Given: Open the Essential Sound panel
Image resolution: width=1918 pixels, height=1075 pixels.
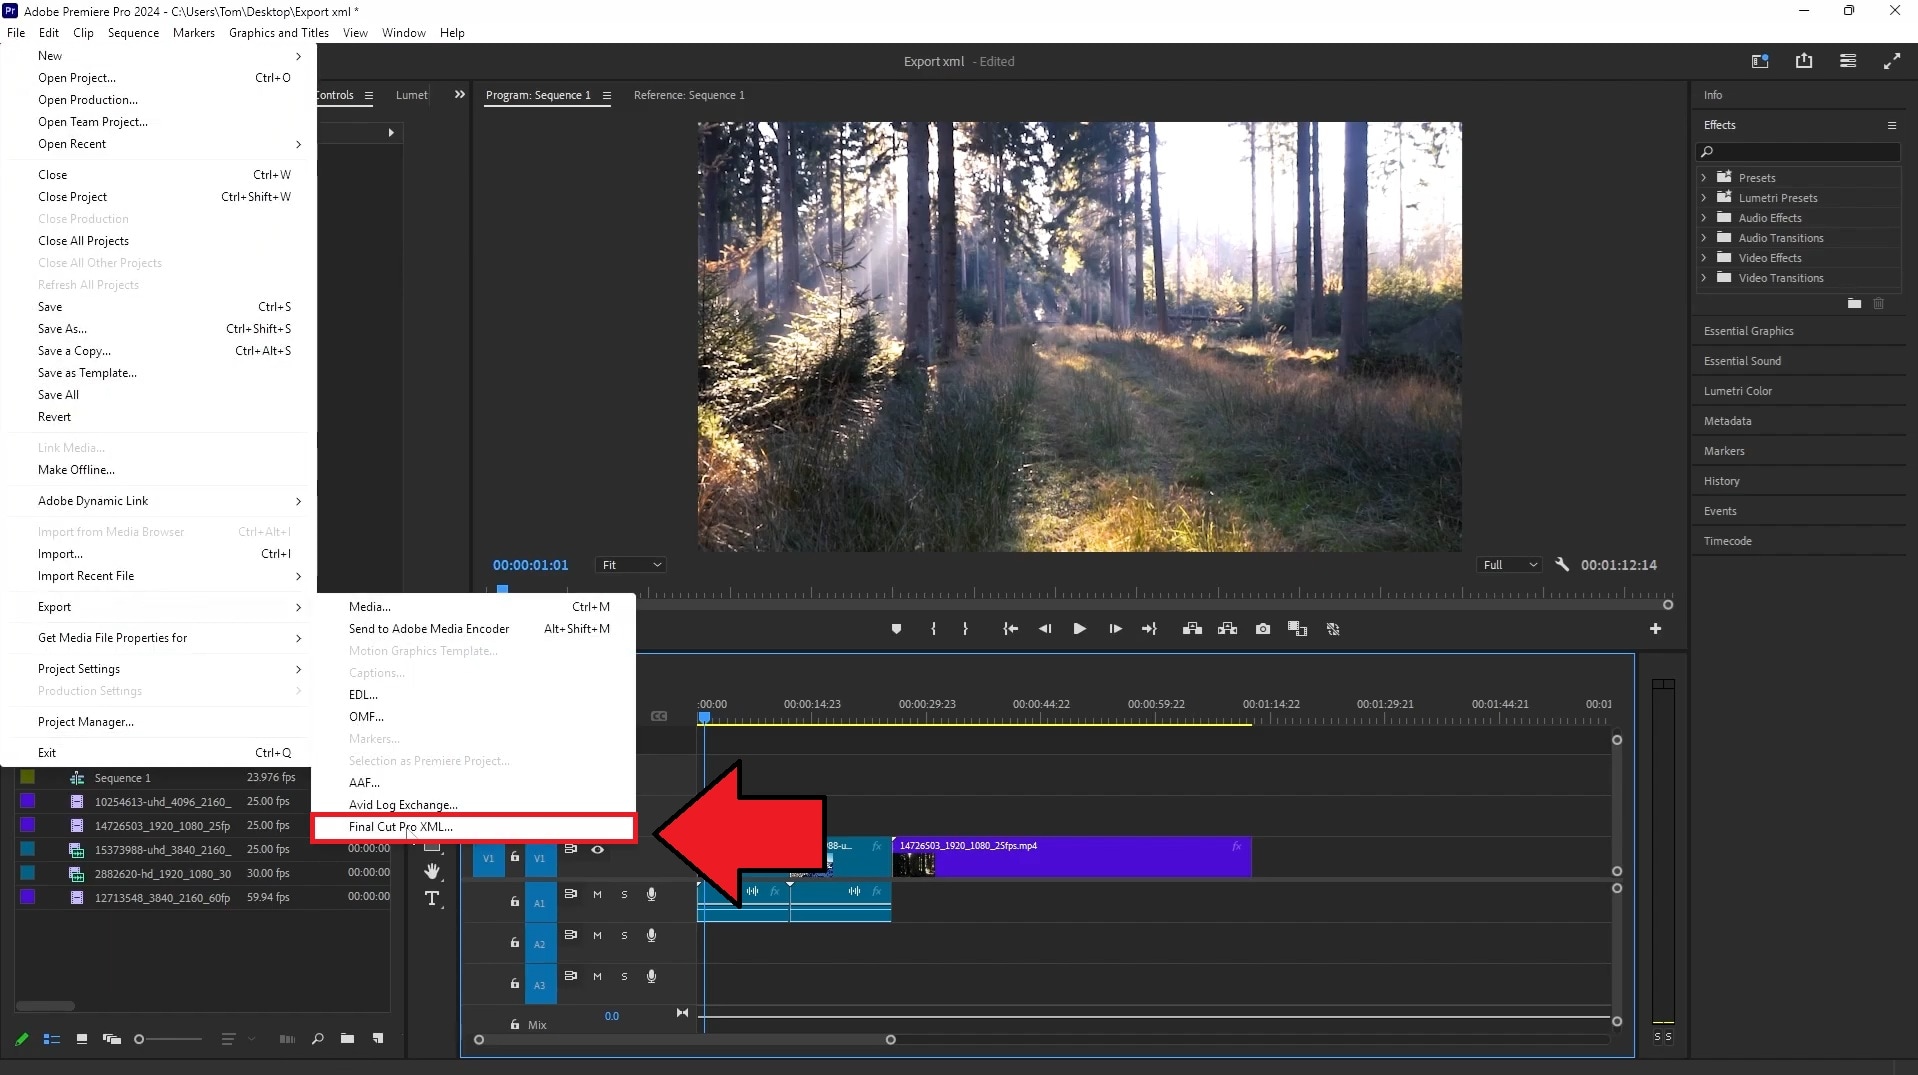Looking at the screenshot, I should [1742, 361].
